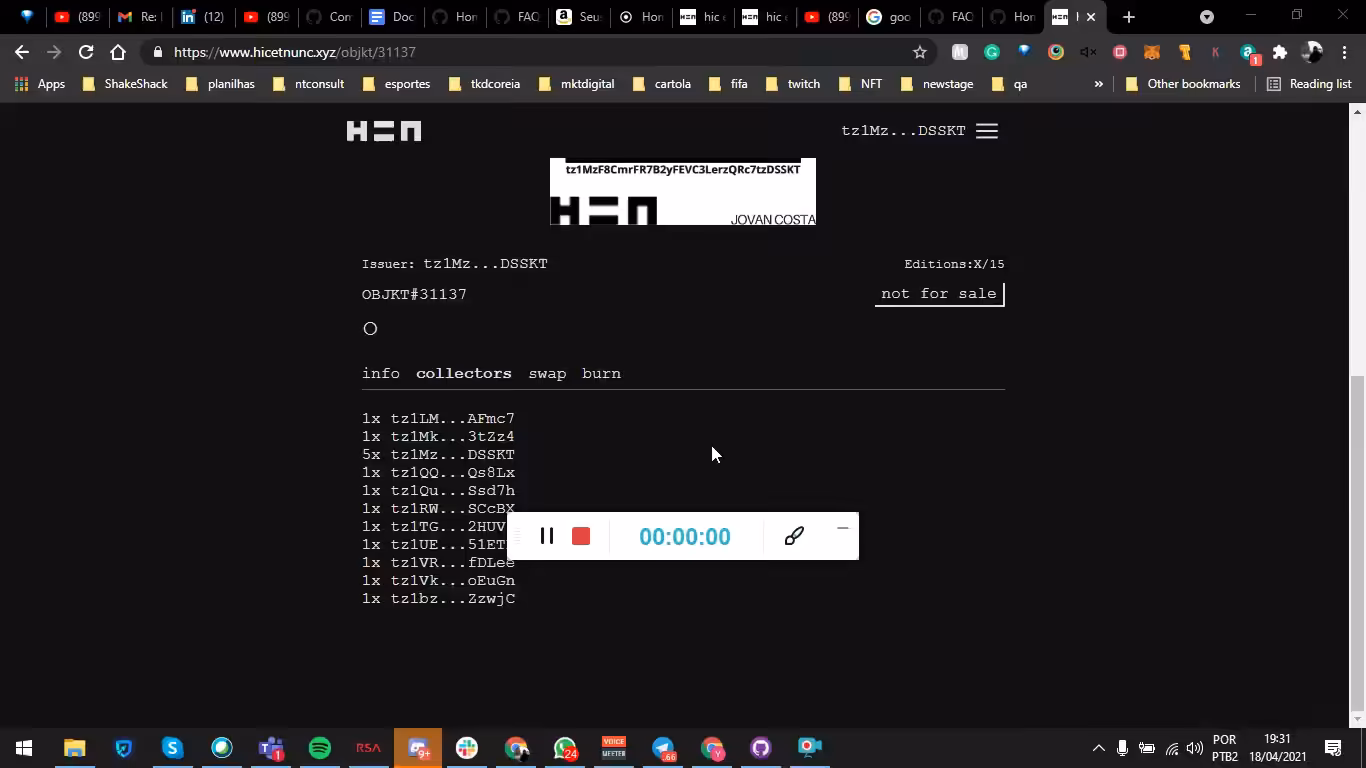This screenshot has height=768, width=1366.
Task: Open the planilhas bookmark folder
Action: pyautogui.click(x=220, y=84)
